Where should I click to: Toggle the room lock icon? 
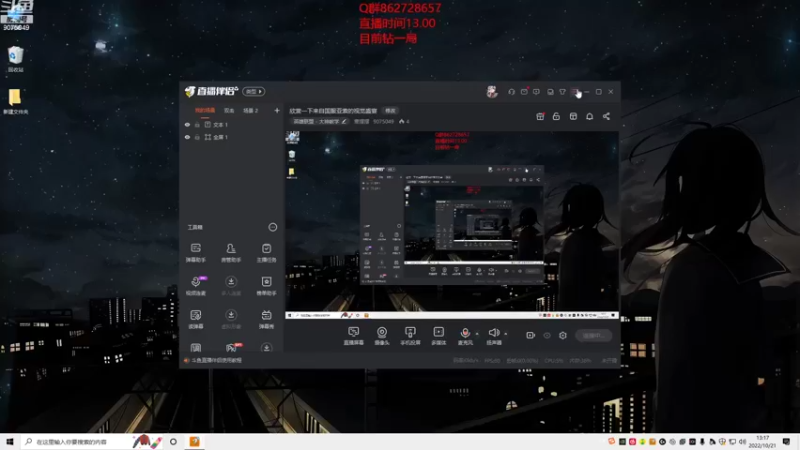point(556,116)
